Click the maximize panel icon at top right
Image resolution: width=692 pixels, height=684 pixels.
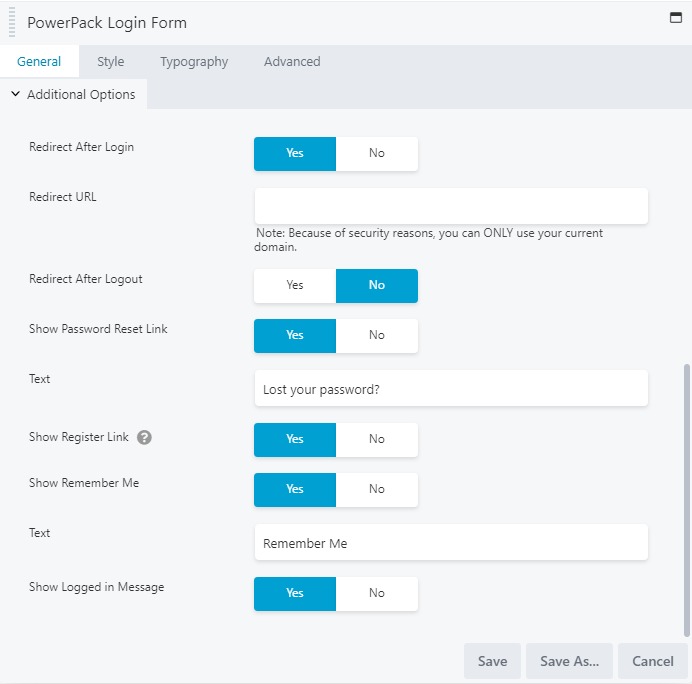coord(676,18)
